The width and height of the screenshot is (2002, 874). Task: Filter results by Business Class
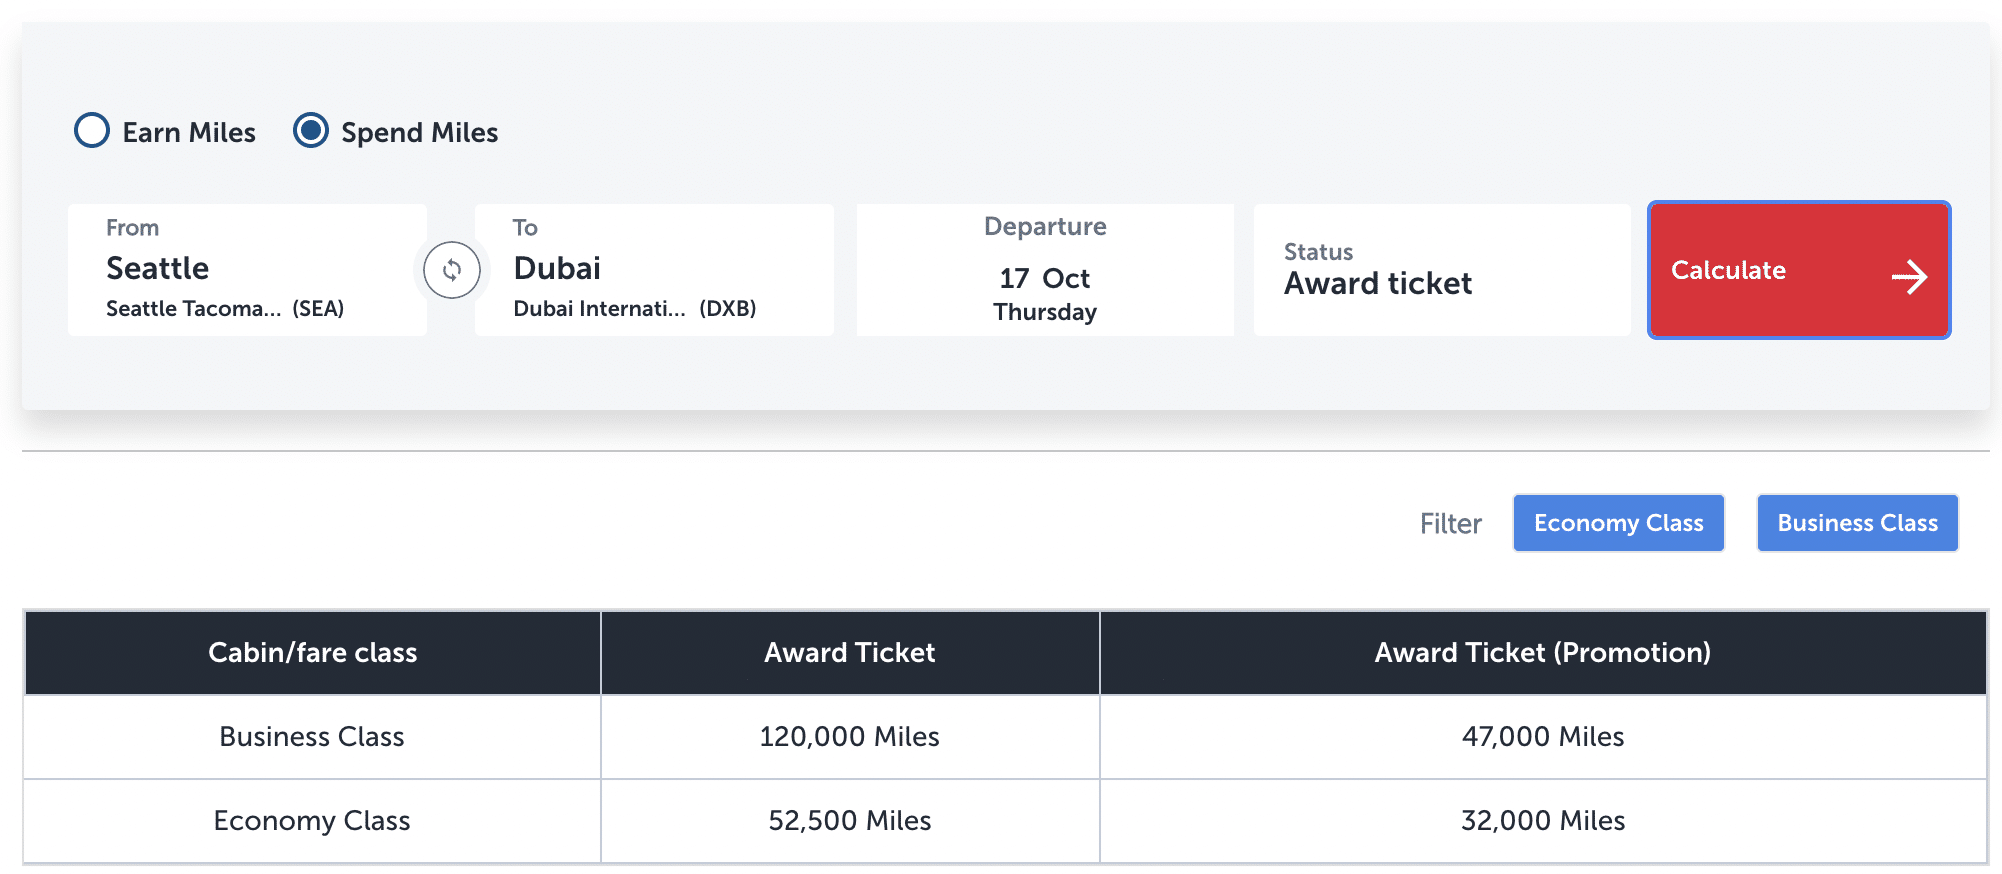click(1857, 523)
